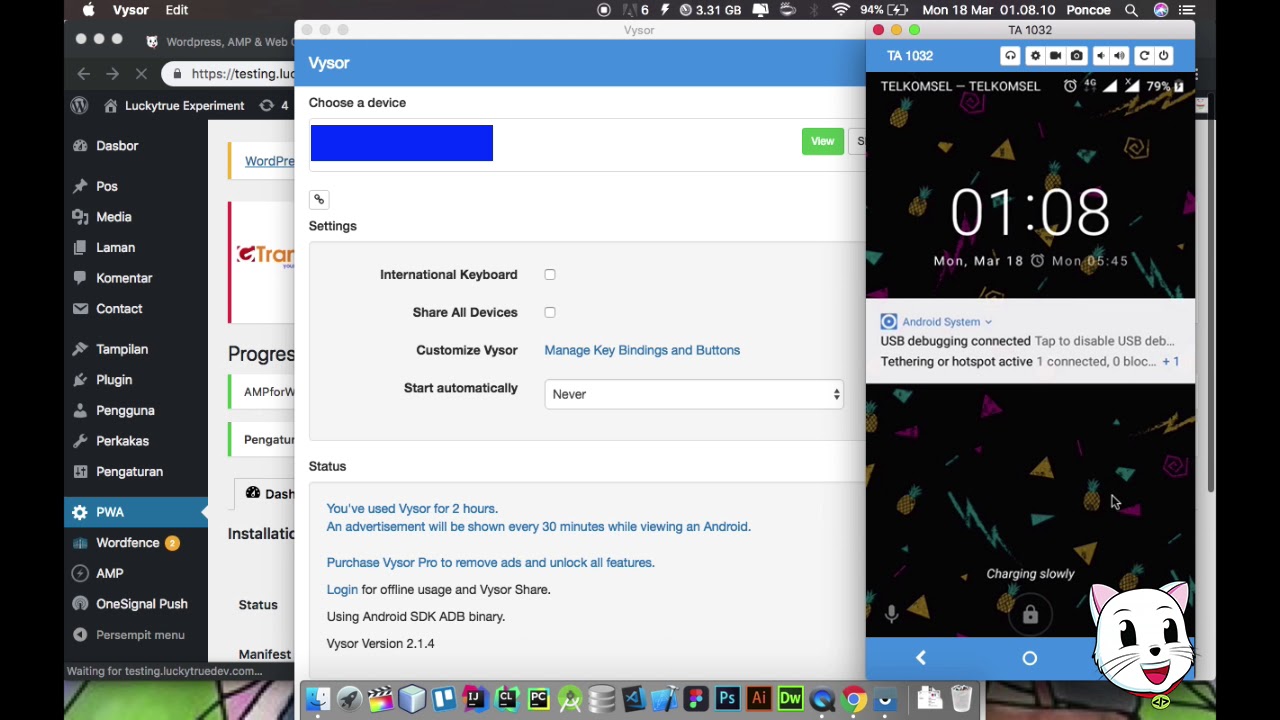
Task: Rotate device screen with rotate icon
Action: click(1144, 56)
